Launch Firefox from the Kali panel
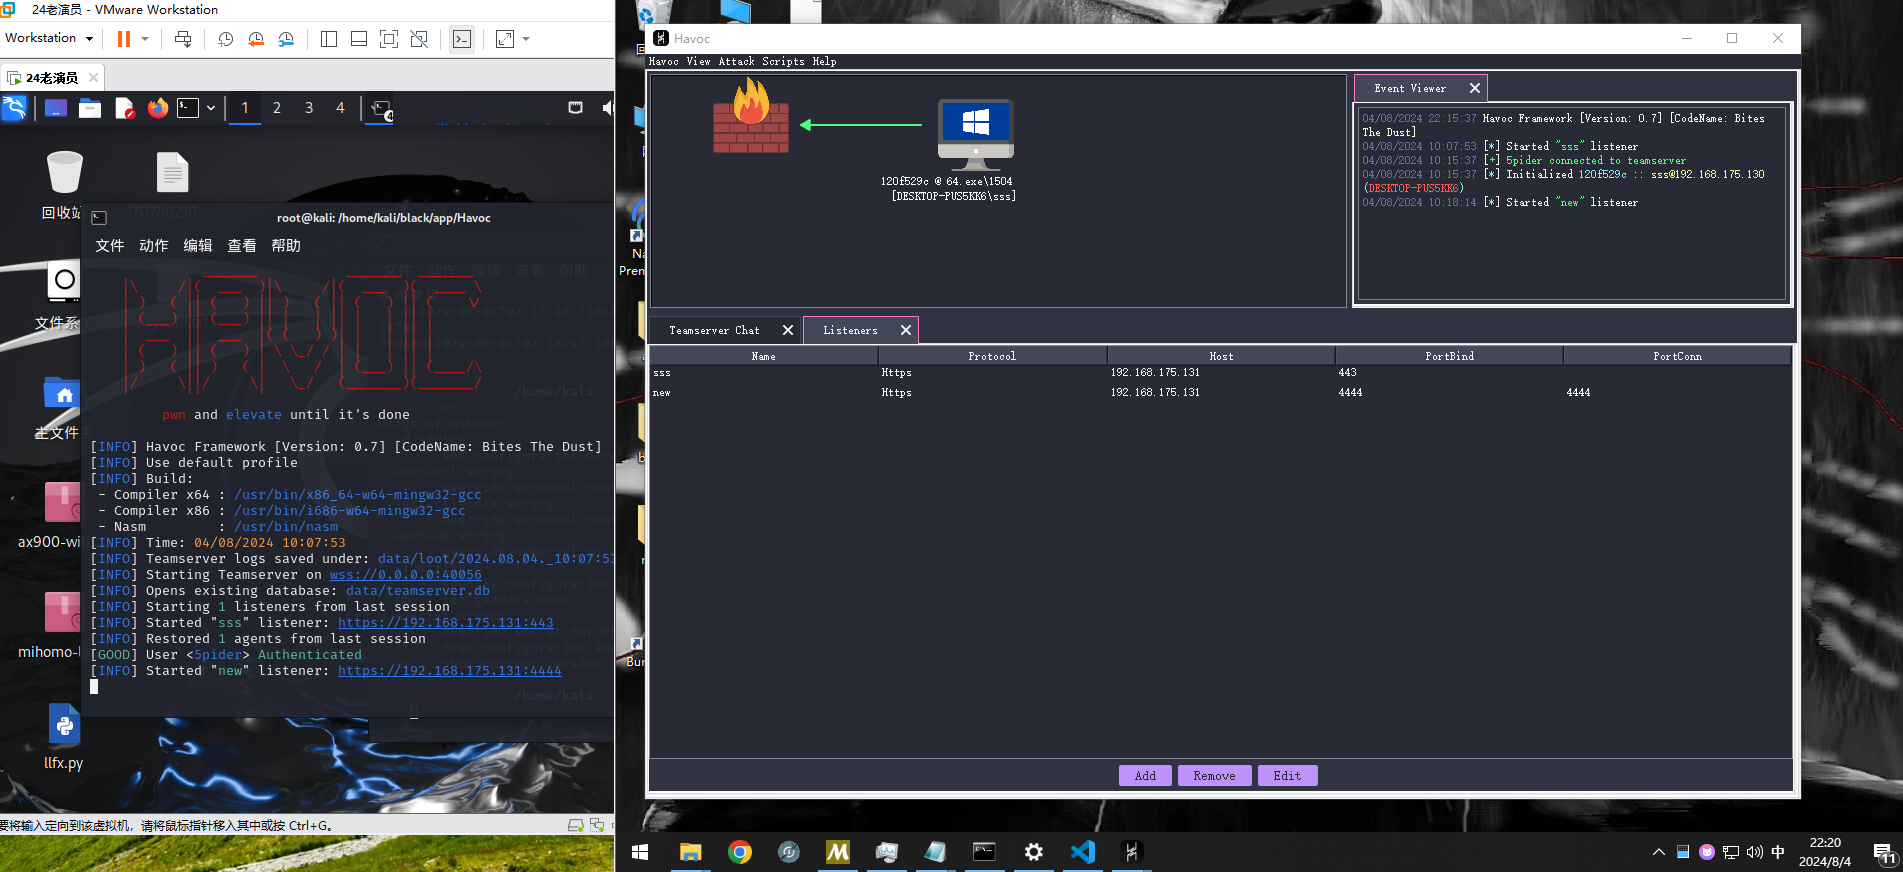Viewport: 1903px width, 872px height. pos(158,108)
